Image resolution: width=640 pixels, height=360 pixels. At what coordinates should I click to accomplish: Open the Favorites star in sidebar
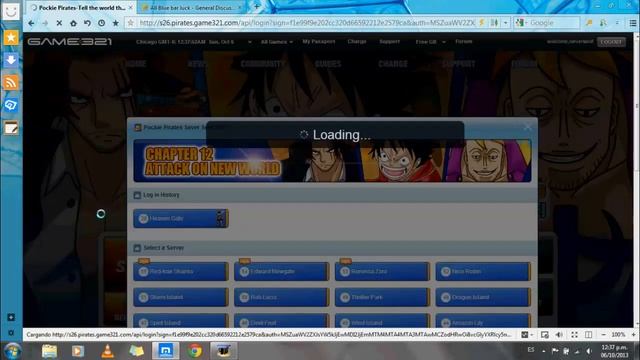[11, 38]
